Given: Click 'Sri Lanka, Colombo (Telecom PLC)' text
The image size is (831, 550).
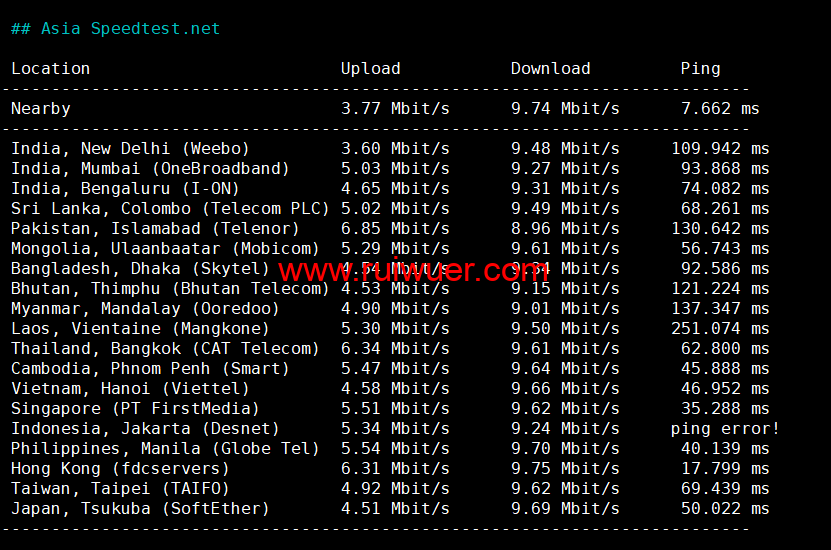Looking at the screenshot, I should [170, 208].
